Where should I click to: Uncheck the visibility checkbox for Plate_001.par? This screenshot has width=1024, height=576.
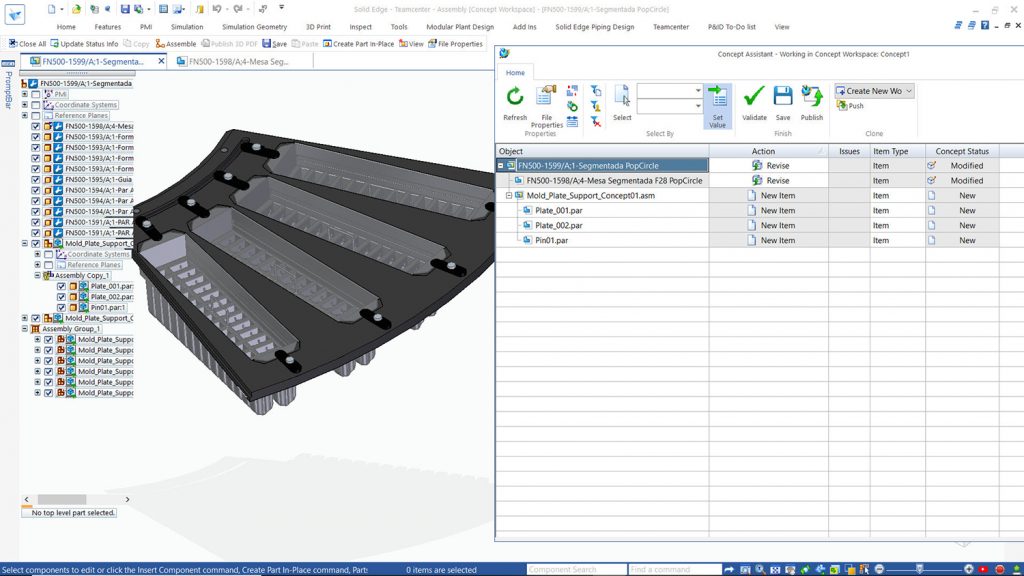click(61, 286)
